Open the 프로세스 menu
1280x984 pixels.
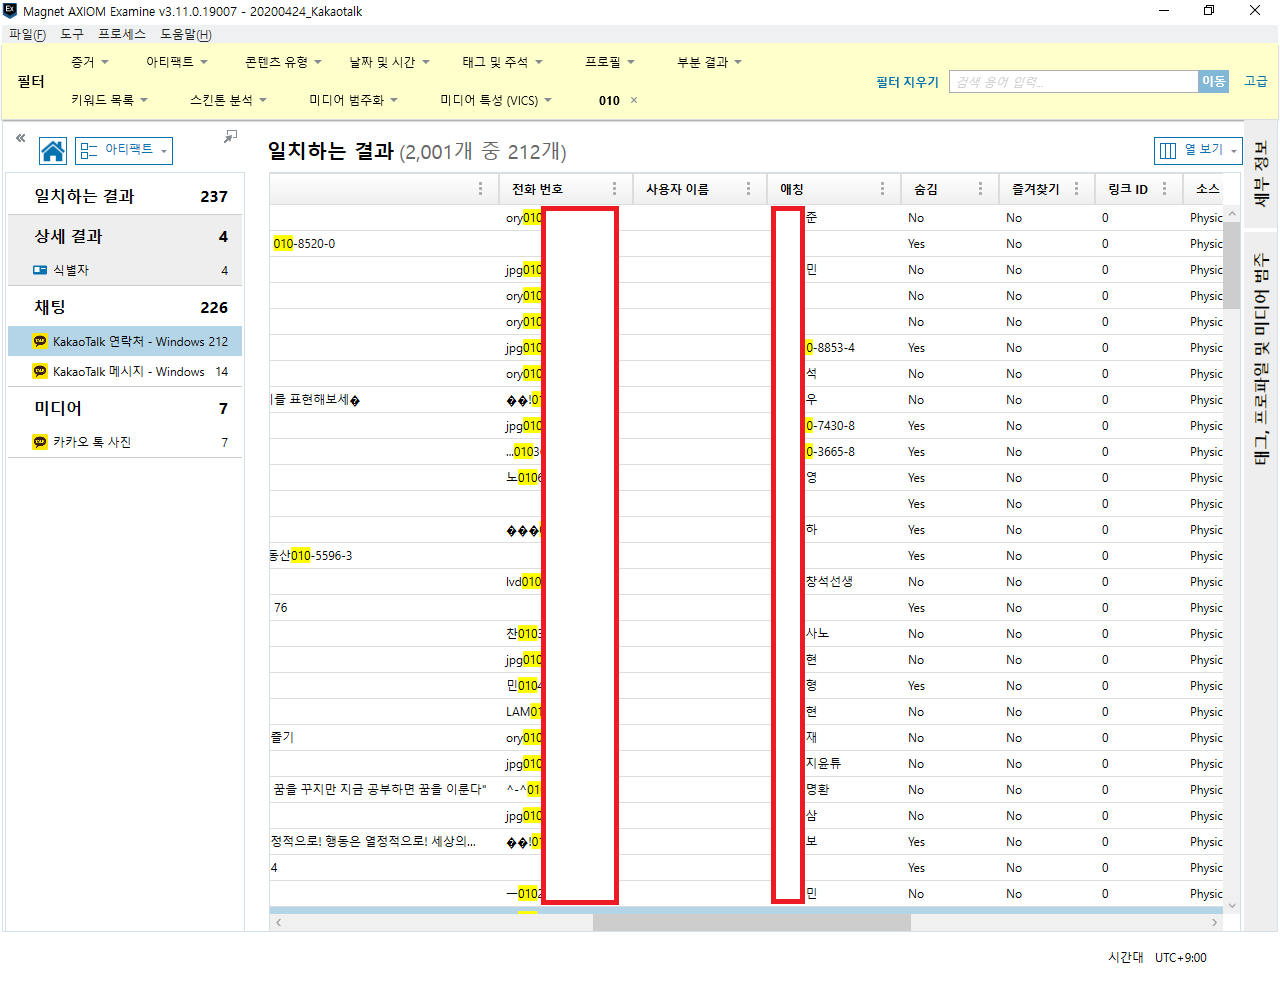(122, 34)
